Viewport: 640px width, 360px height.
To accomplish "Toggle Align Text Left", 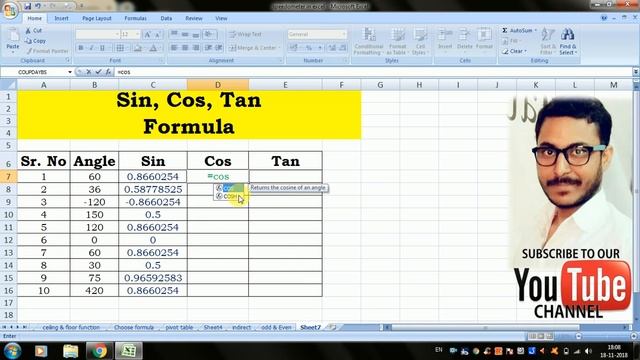I will coord(174,48).
